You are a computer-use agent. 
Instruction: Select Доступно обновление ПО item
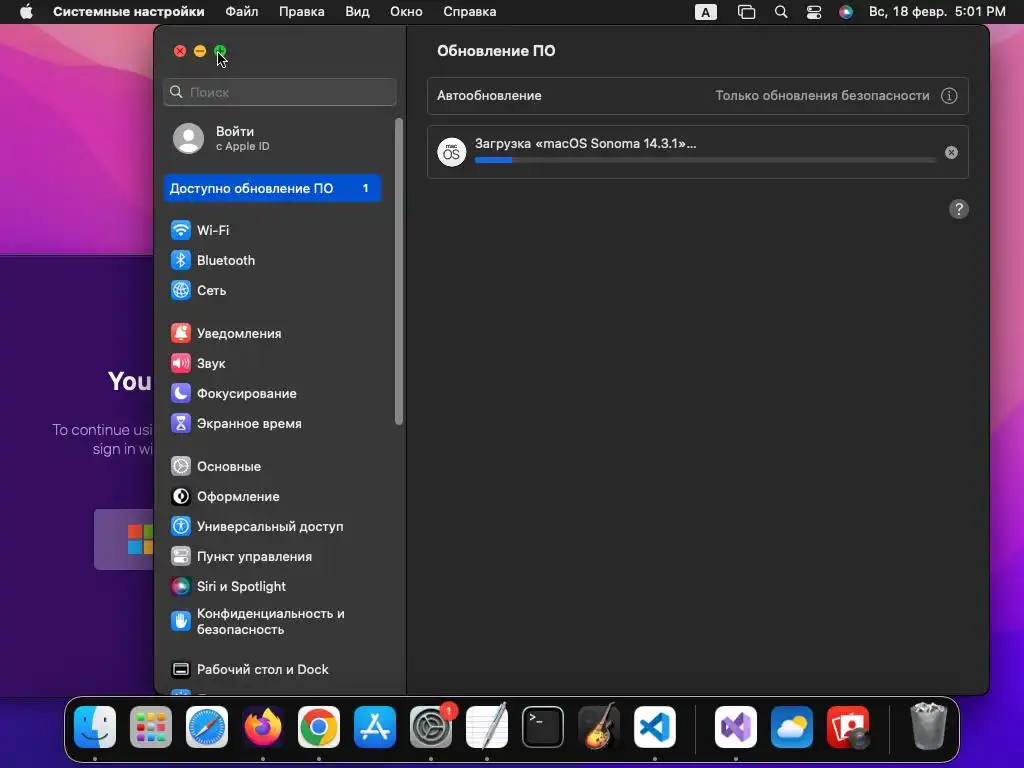(272, 188)
